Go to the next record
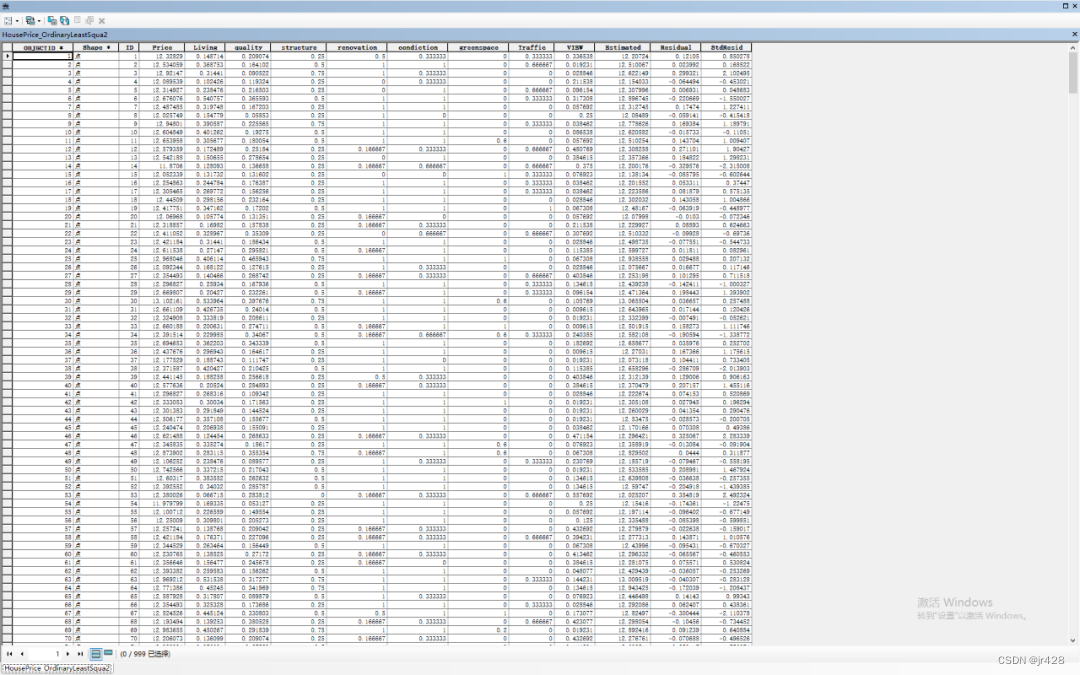This screenshot has height=675, width=1080. (68, 654)
